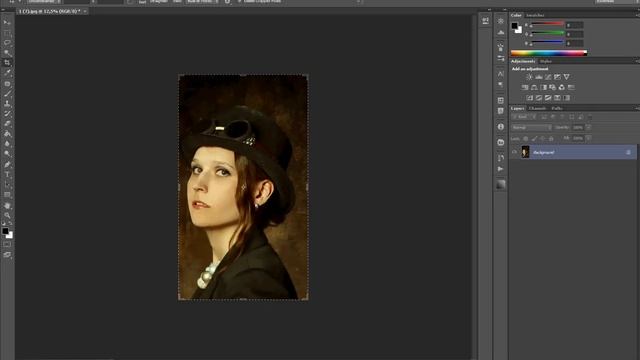Toggle lock transparent pixels in Layers
Image resolution: width=640 pixels, height=360 pixels.
click(526, 139)
